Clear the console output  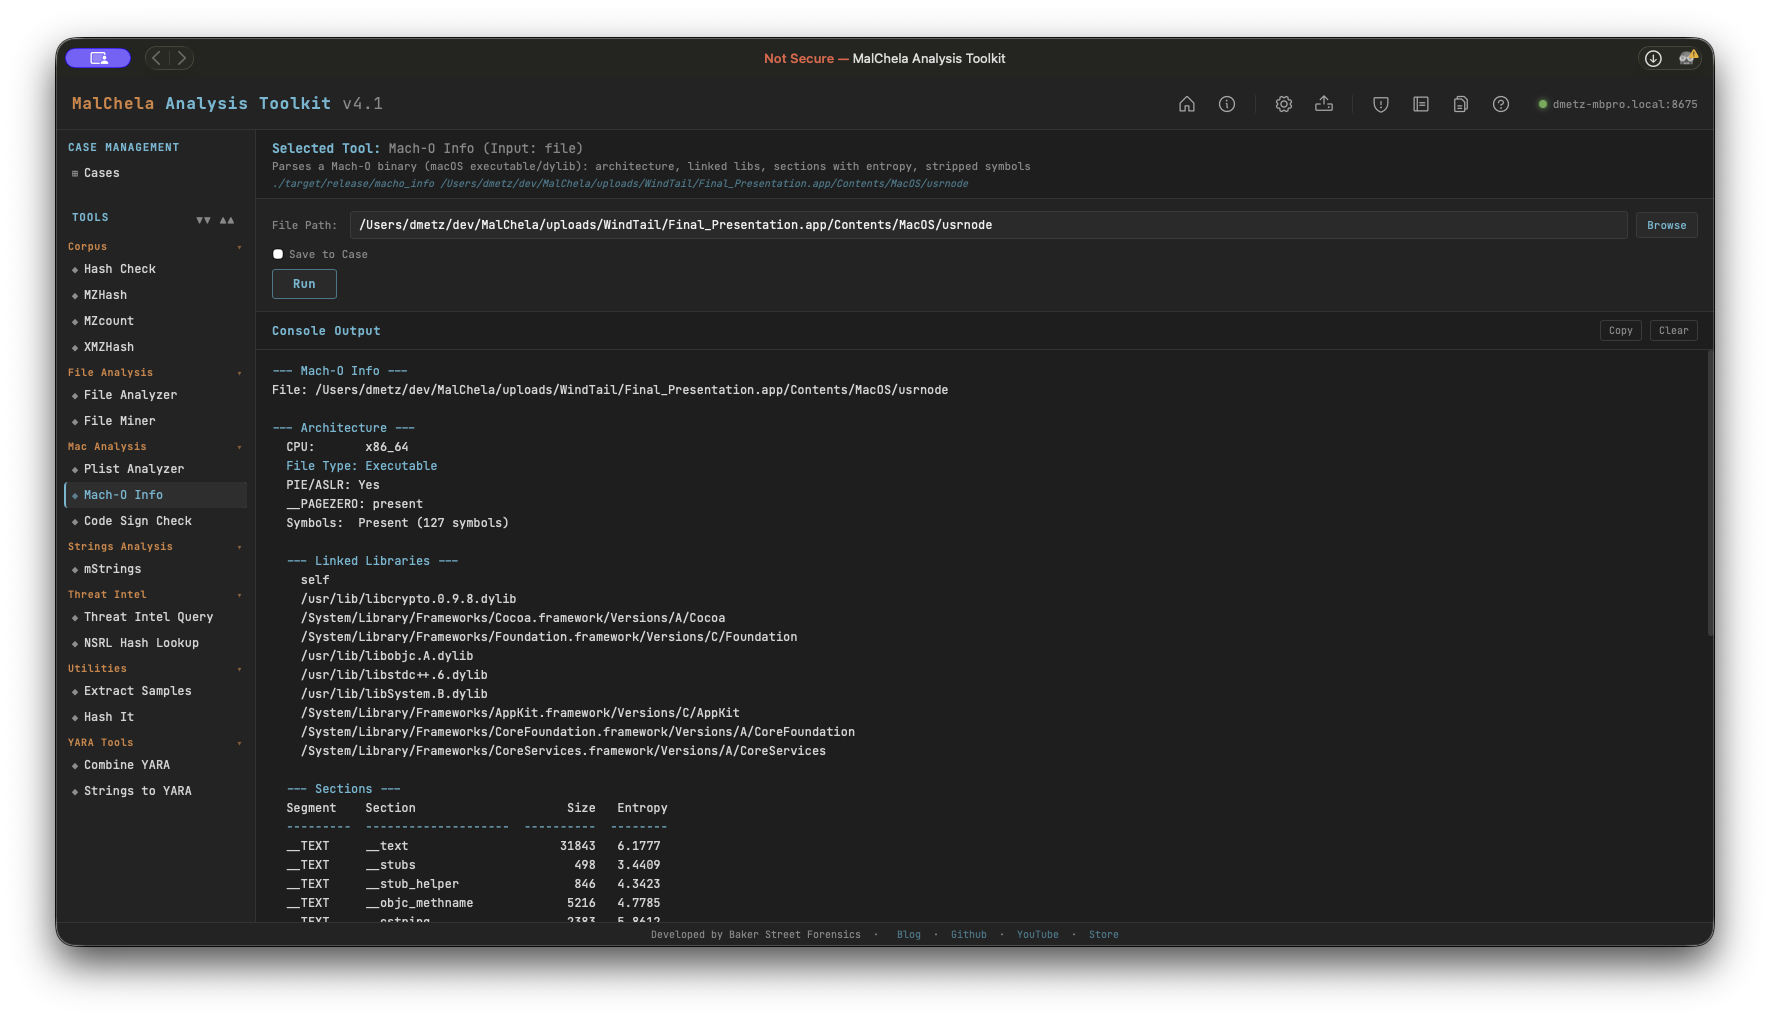pos(1673,330)
